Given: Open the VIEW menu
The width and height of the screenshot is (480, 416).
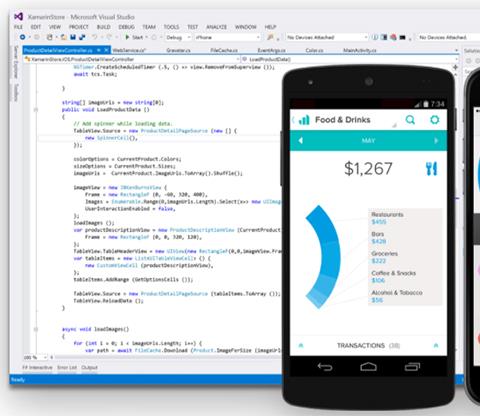Looking at the screenshot, I should point(55,27).
